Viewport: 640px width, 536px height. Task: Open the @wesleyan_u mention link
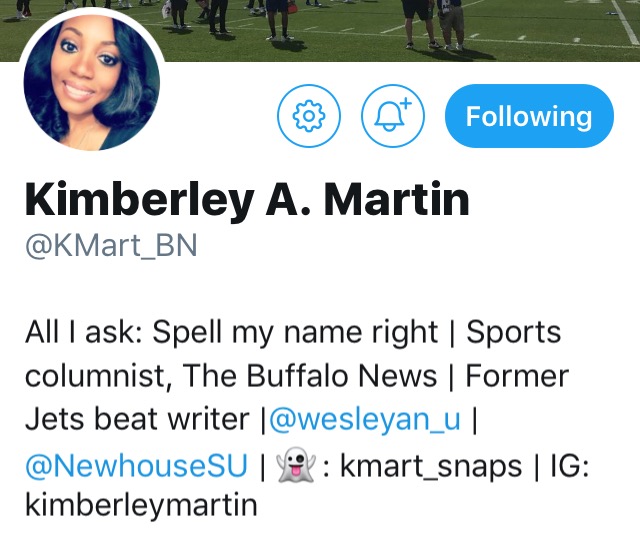pos(364,419)
